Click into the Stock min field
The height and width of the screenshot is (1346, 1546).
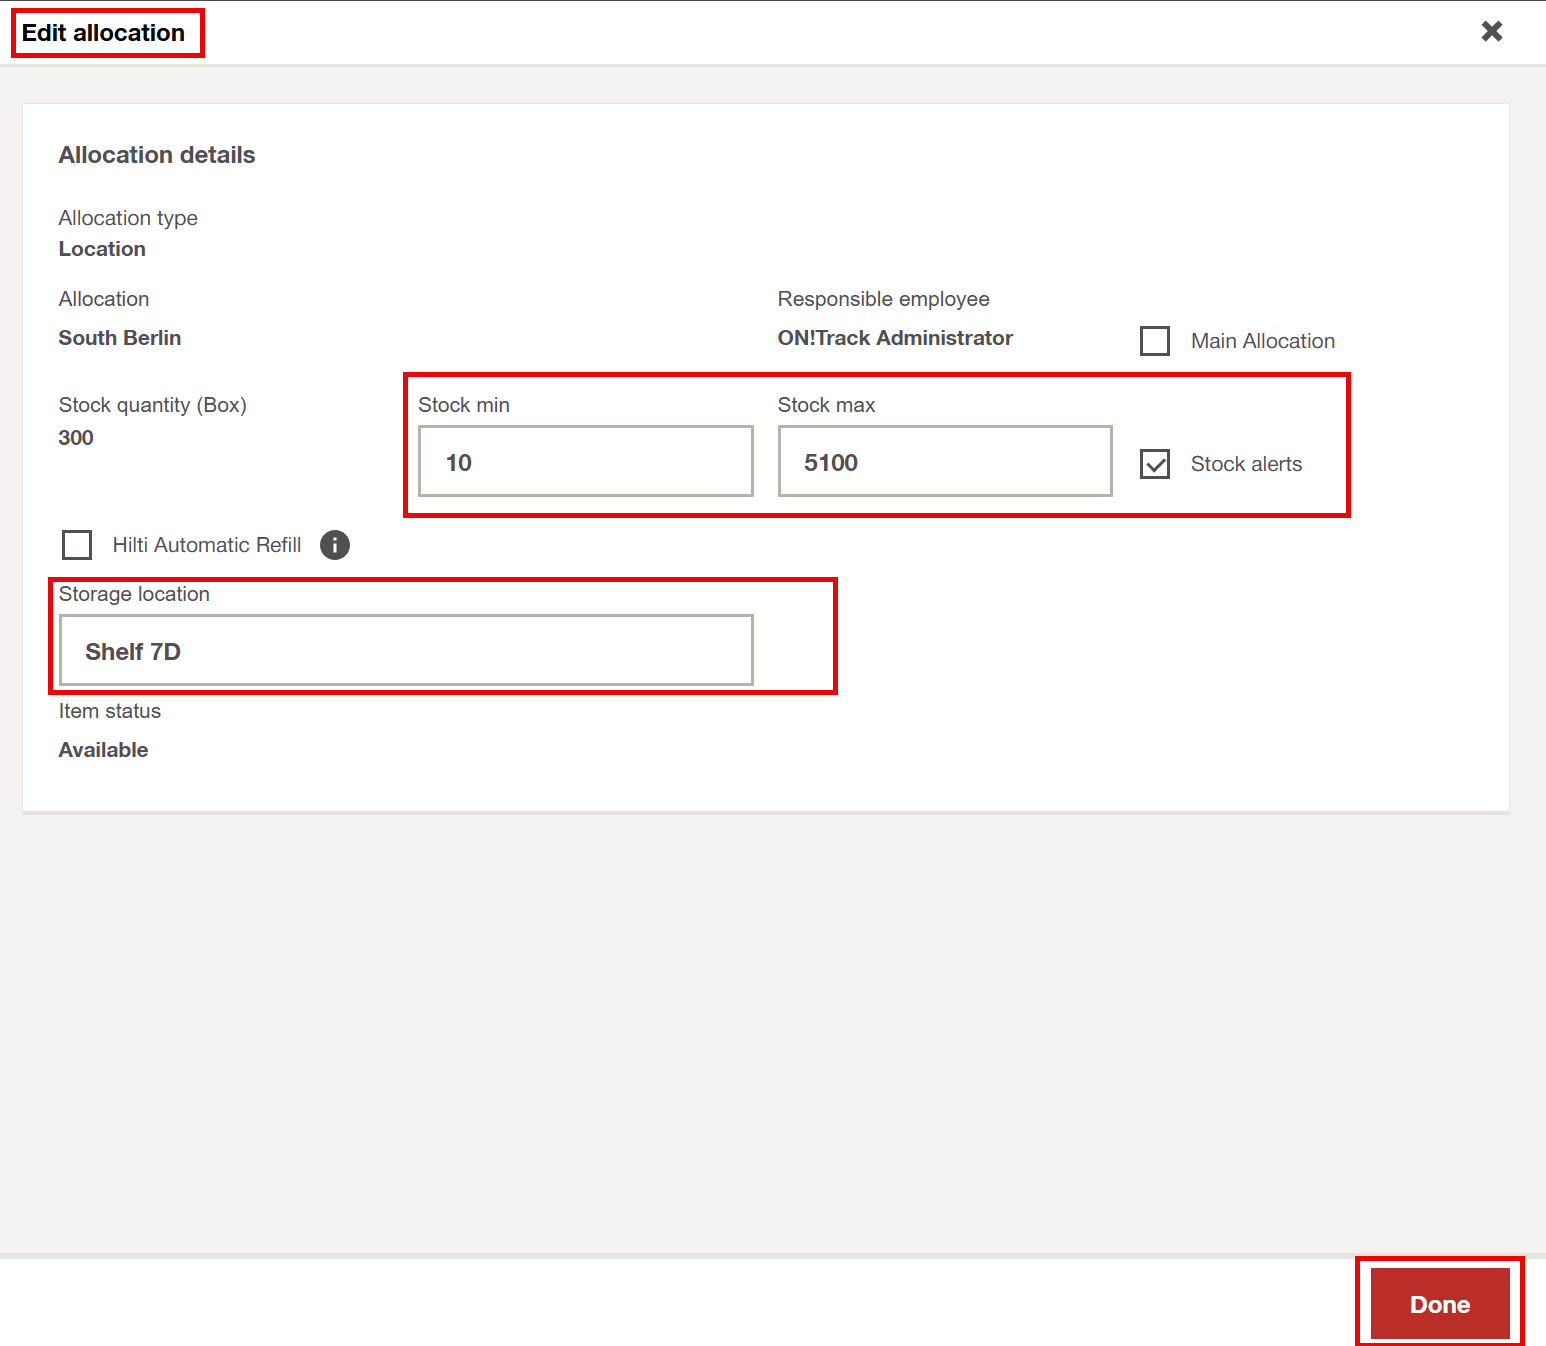(x=585, y=461)
